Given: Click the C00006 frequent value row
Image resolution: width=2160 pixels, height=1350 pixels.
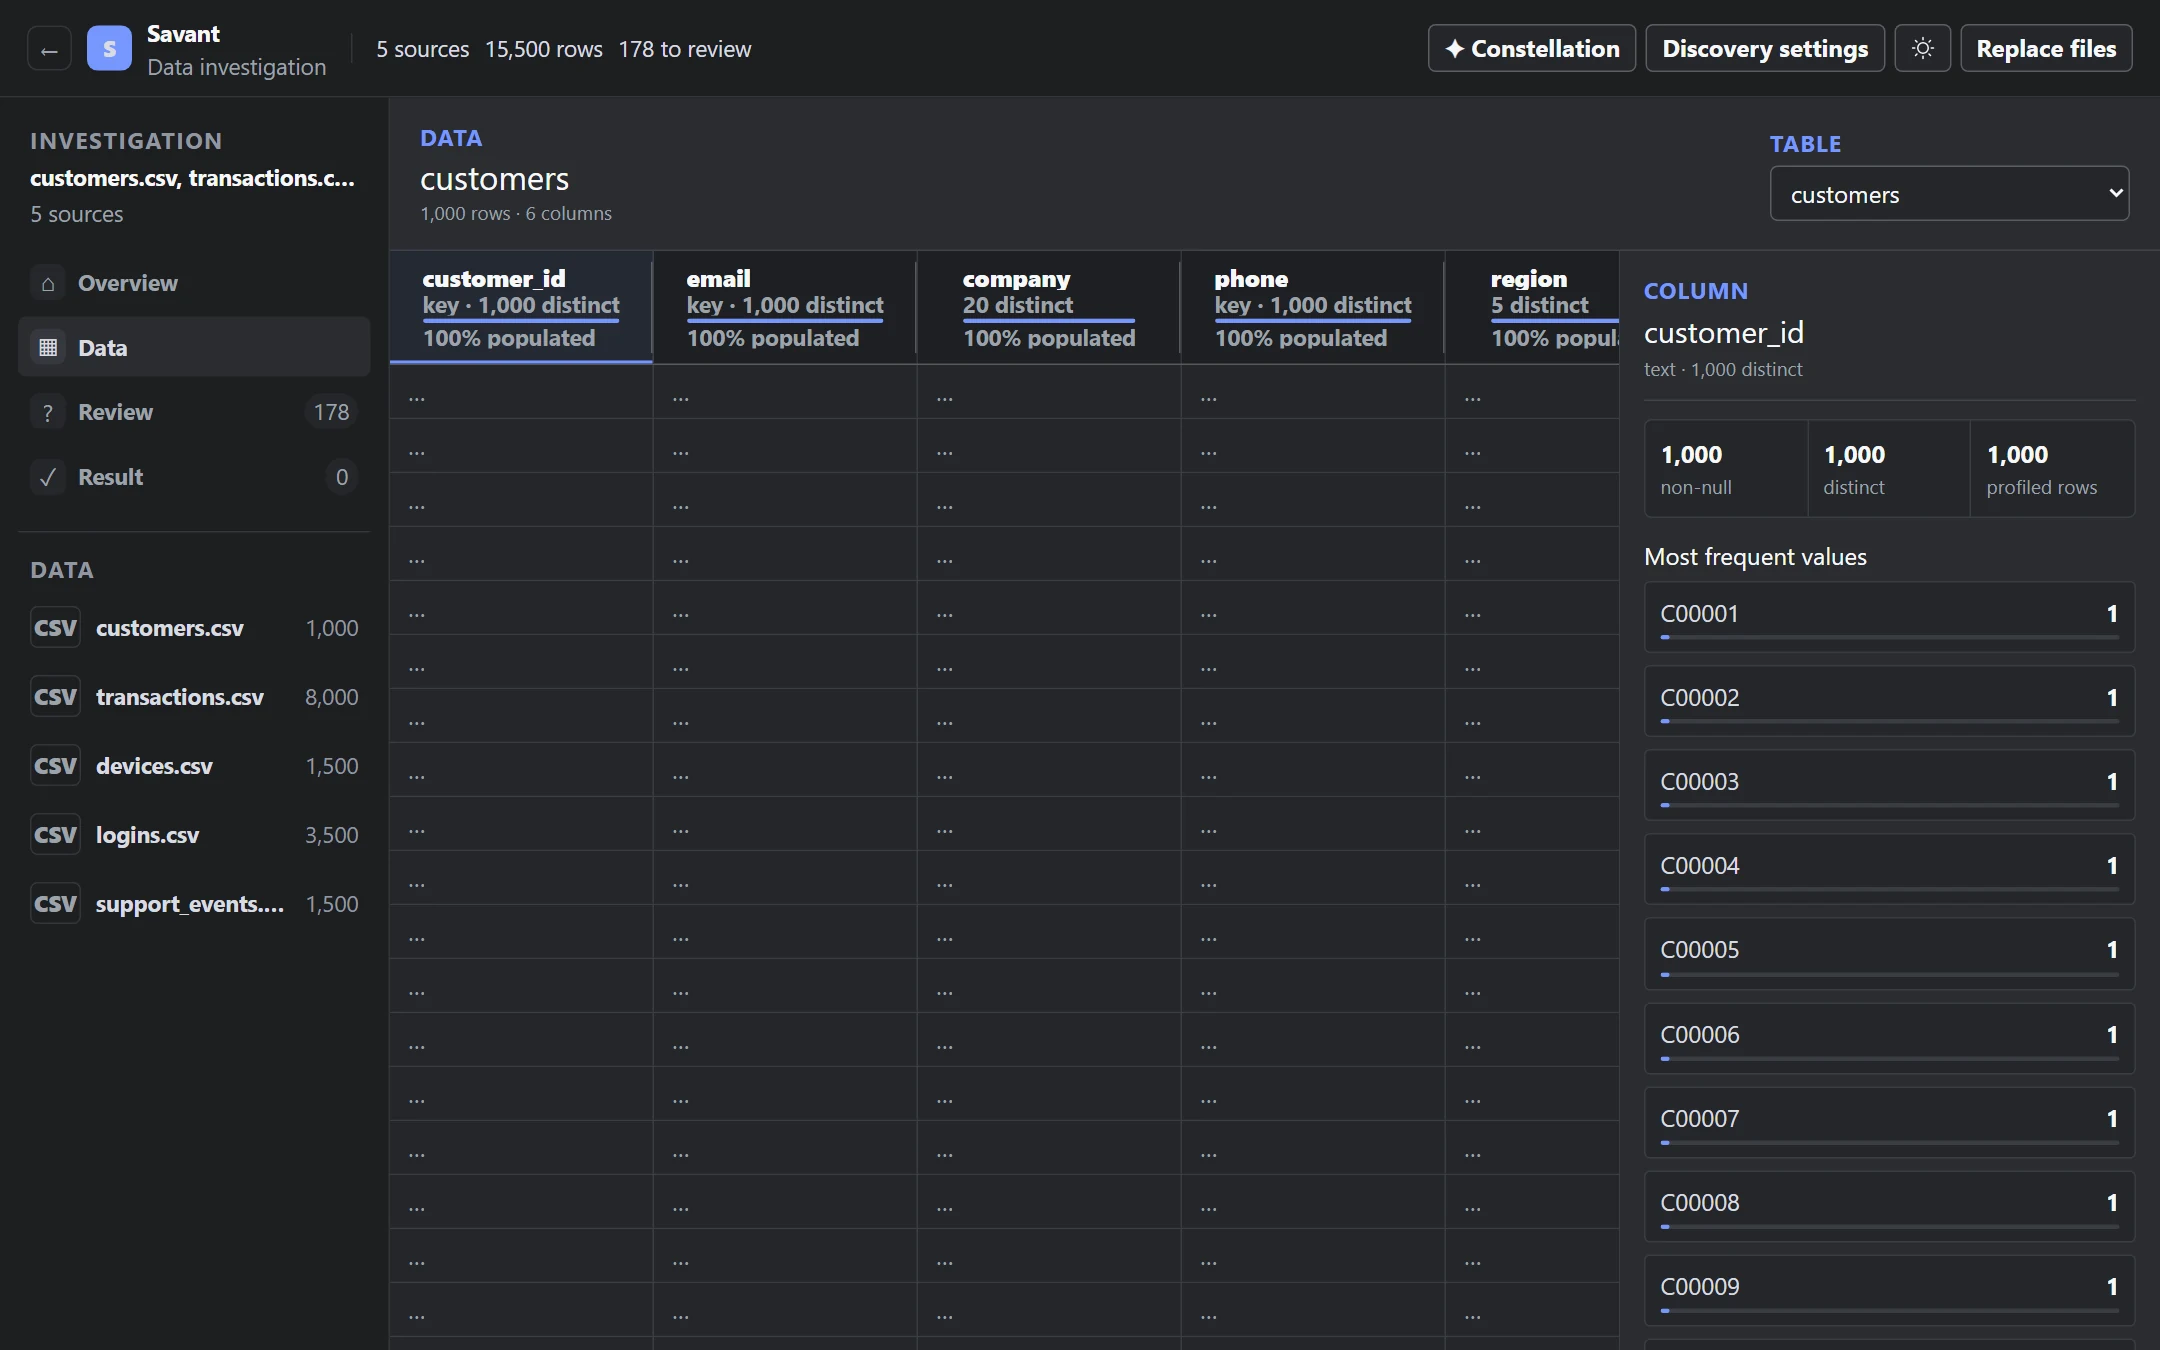Looking at the screenshot, I should tap(1889, 1038).
